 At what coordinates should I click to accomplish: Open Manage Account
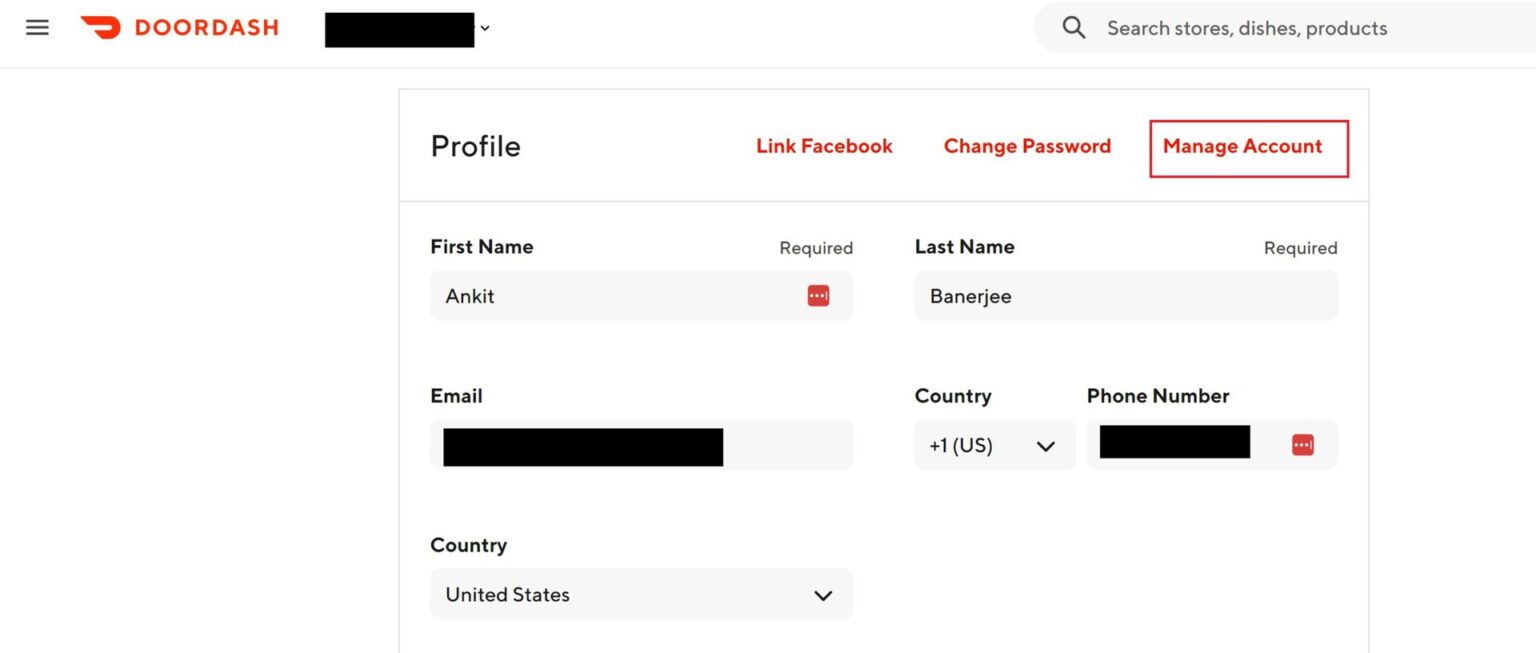tap(1243, 146)
